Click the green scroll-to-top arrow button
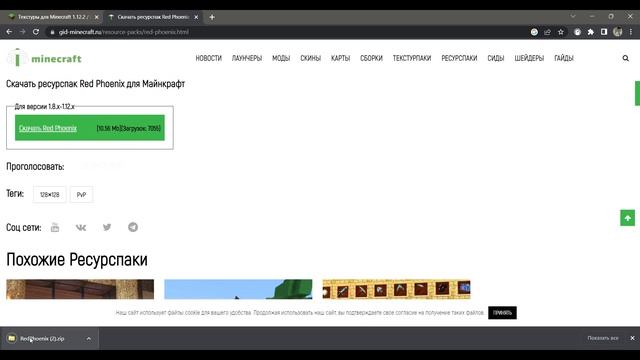The image size is (640, 360). point(628,218)
